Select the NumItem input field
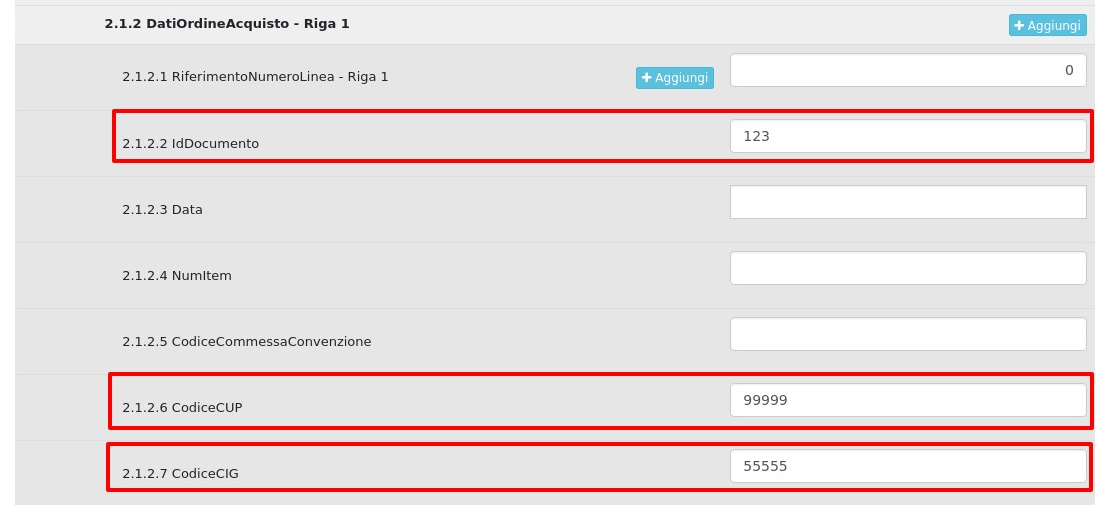1105x505 pixels. click(x=907, y=268)
